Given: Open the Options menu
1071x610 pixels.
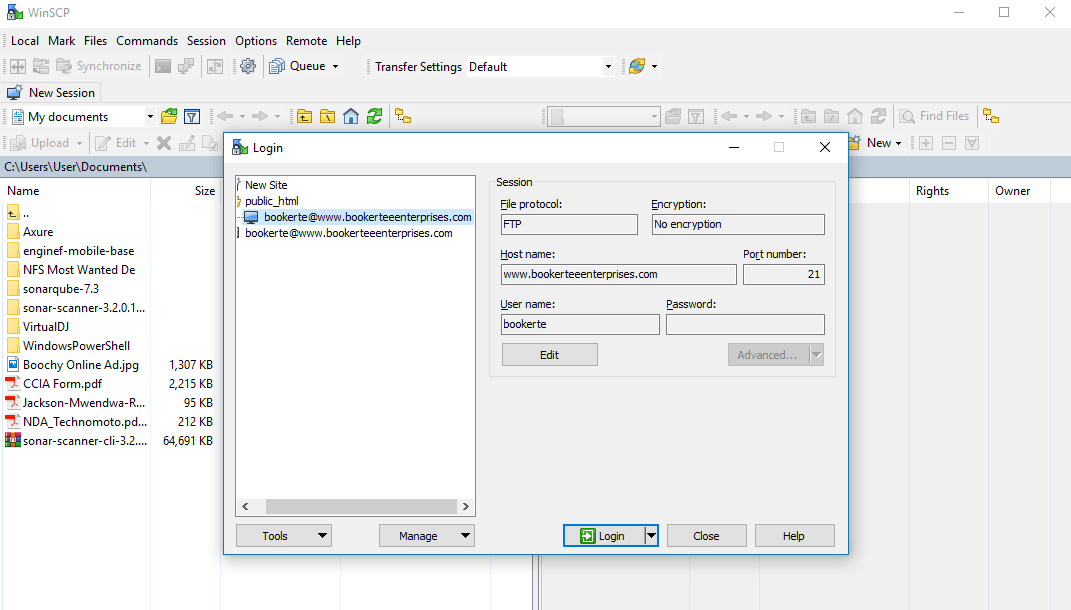Looking at the screenshot, I should 256,41.
